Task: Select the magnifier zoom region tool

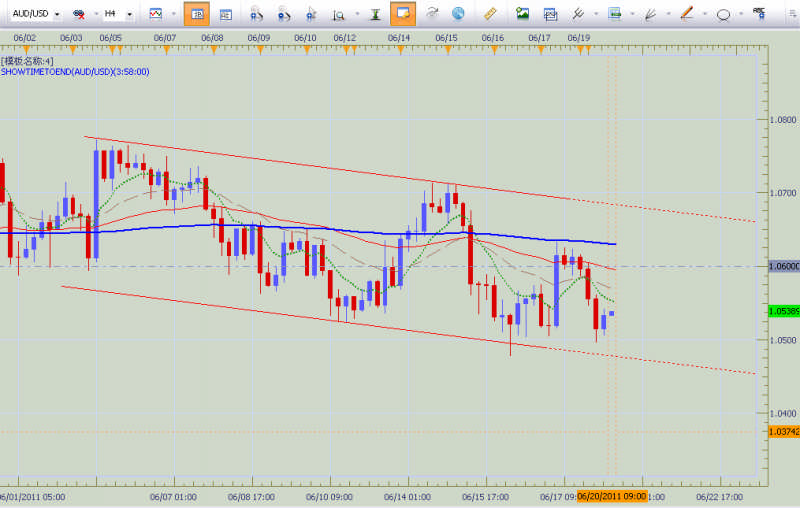Action: pyautogui.click(x=338, y=15)
